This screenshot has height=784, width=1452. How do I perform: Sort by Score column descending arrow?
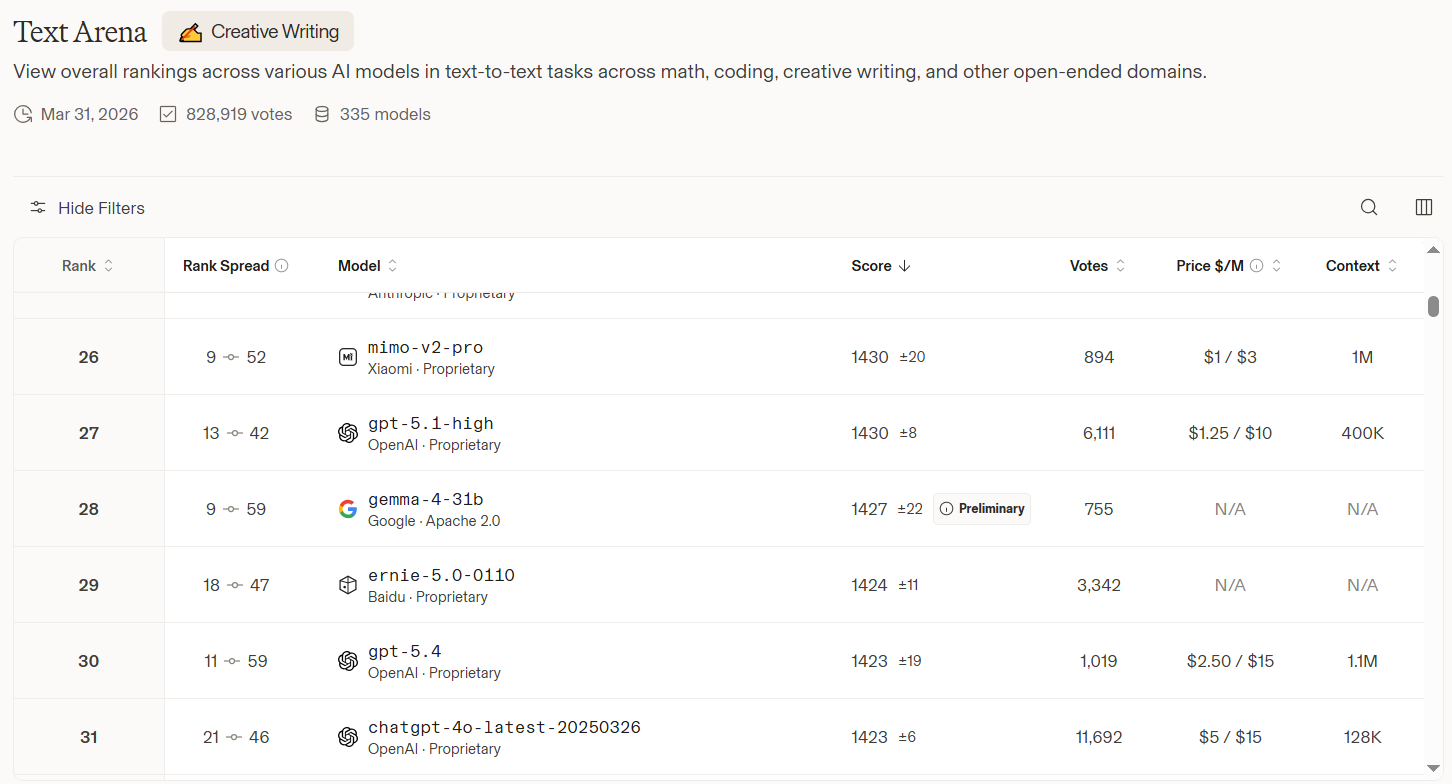point(905,266)
